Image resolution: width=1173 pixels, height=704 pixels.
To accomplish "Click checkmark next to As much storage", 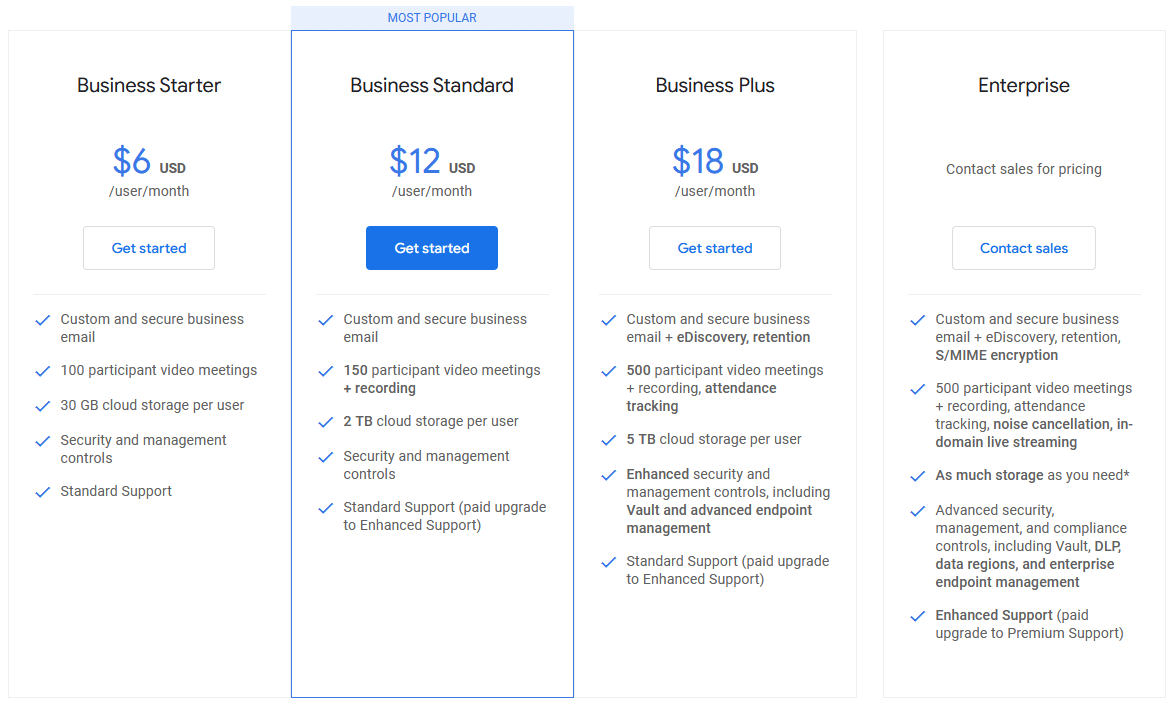I will (x=917, y=476).
